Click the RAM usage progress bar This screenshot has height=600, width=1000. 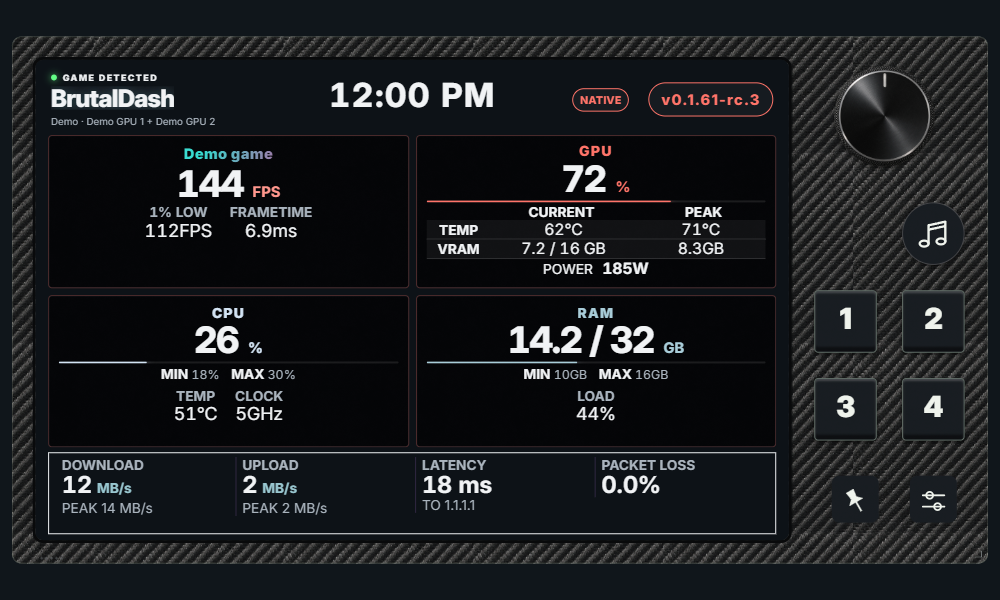click(596, 362)
